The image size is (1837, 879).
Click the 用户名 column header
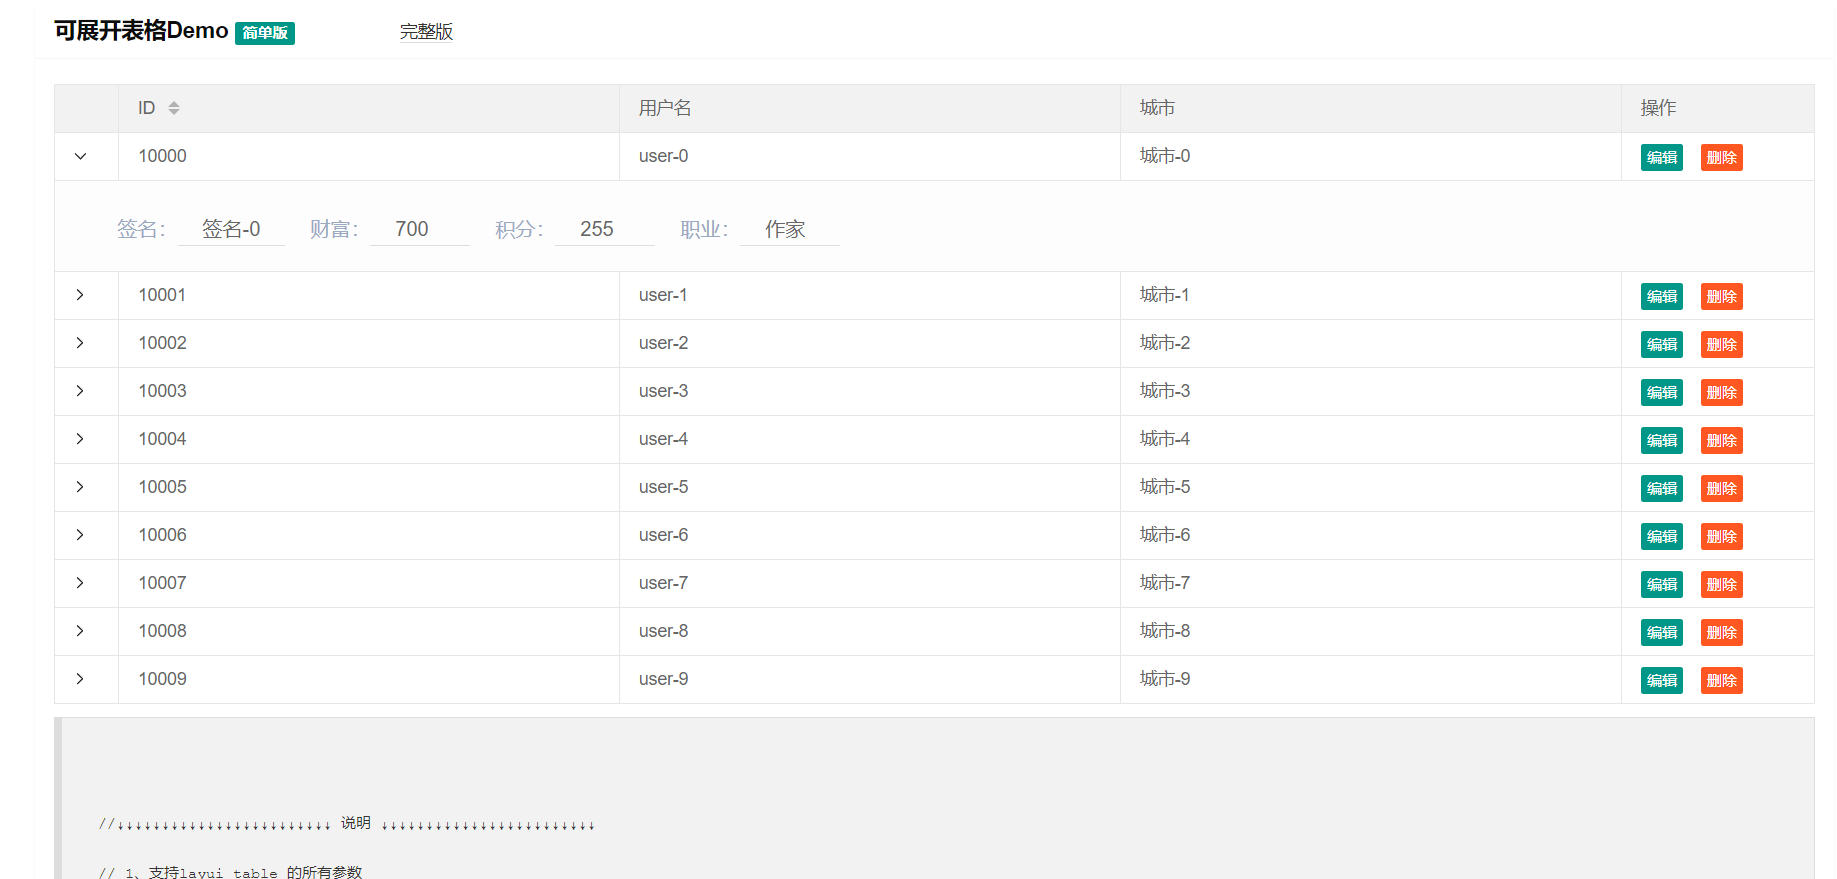coord(665,108)
